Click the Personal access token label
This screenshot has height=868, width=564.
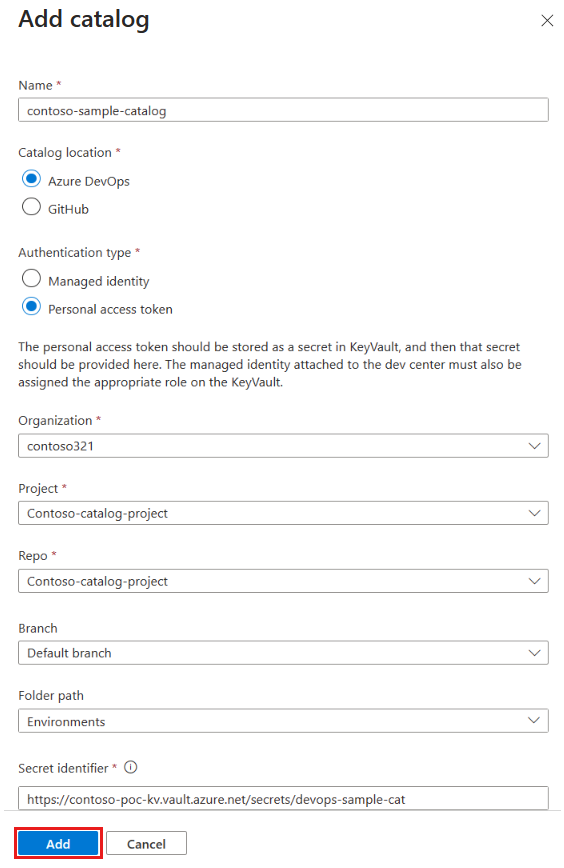110,309
